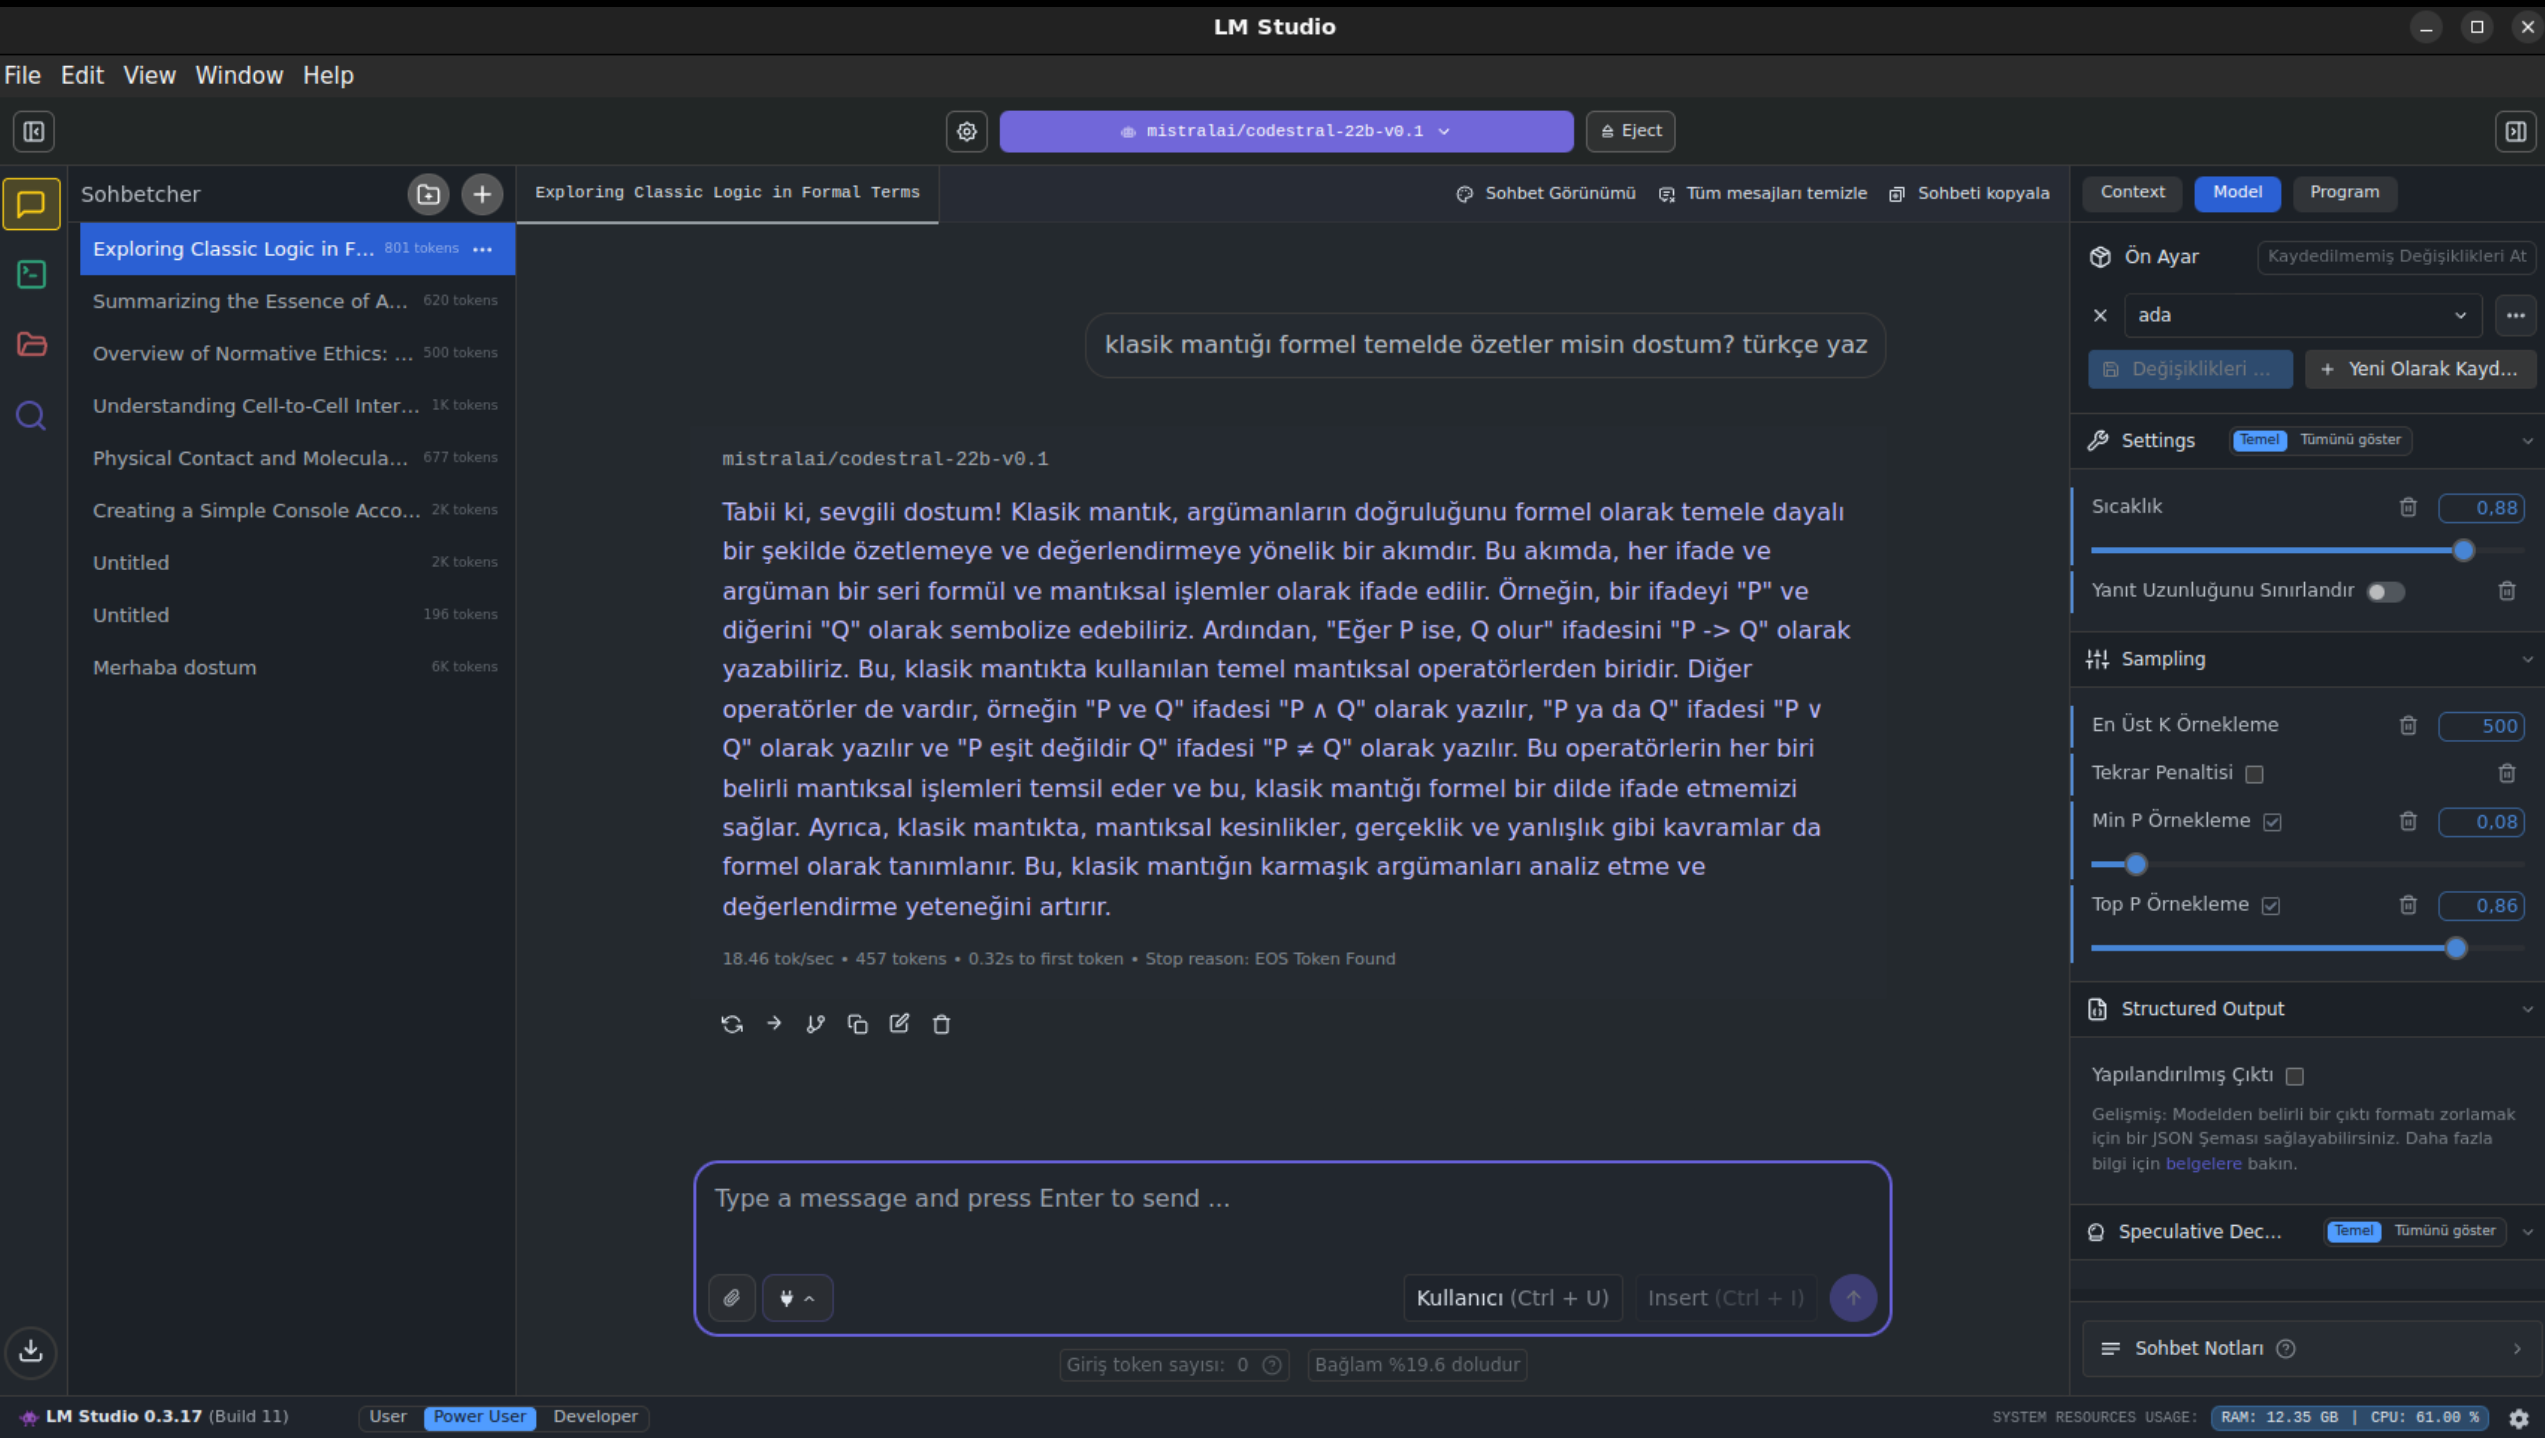
Task: Open the Chat section in sidebar
Action: tap(31, 204)
